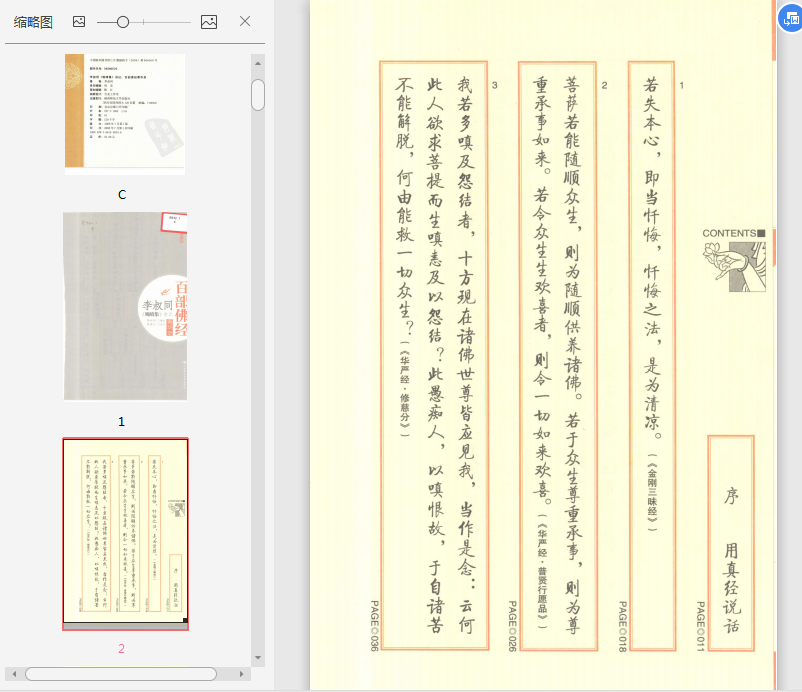Select the page 1 cover thumbnail
This screenshot has height=692, width=802.
point(125,306)
